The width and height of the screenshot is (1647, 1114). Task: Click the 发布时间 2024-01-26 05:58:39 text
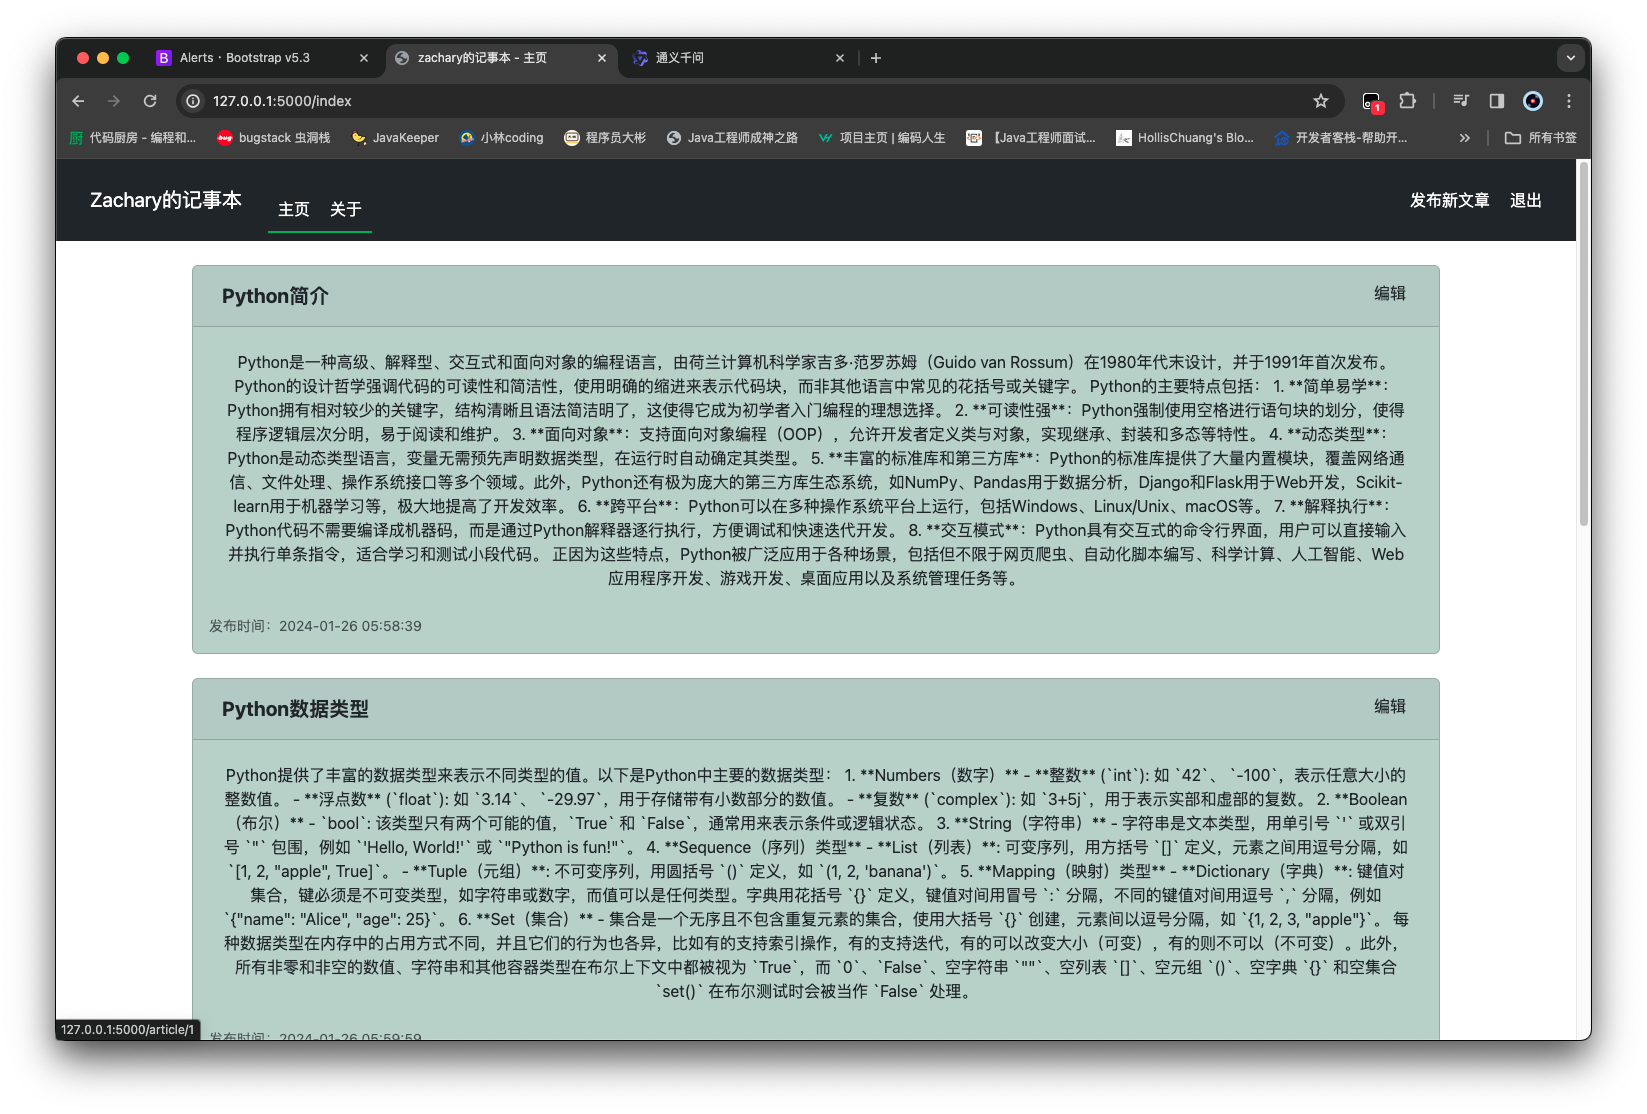(315, 626)
